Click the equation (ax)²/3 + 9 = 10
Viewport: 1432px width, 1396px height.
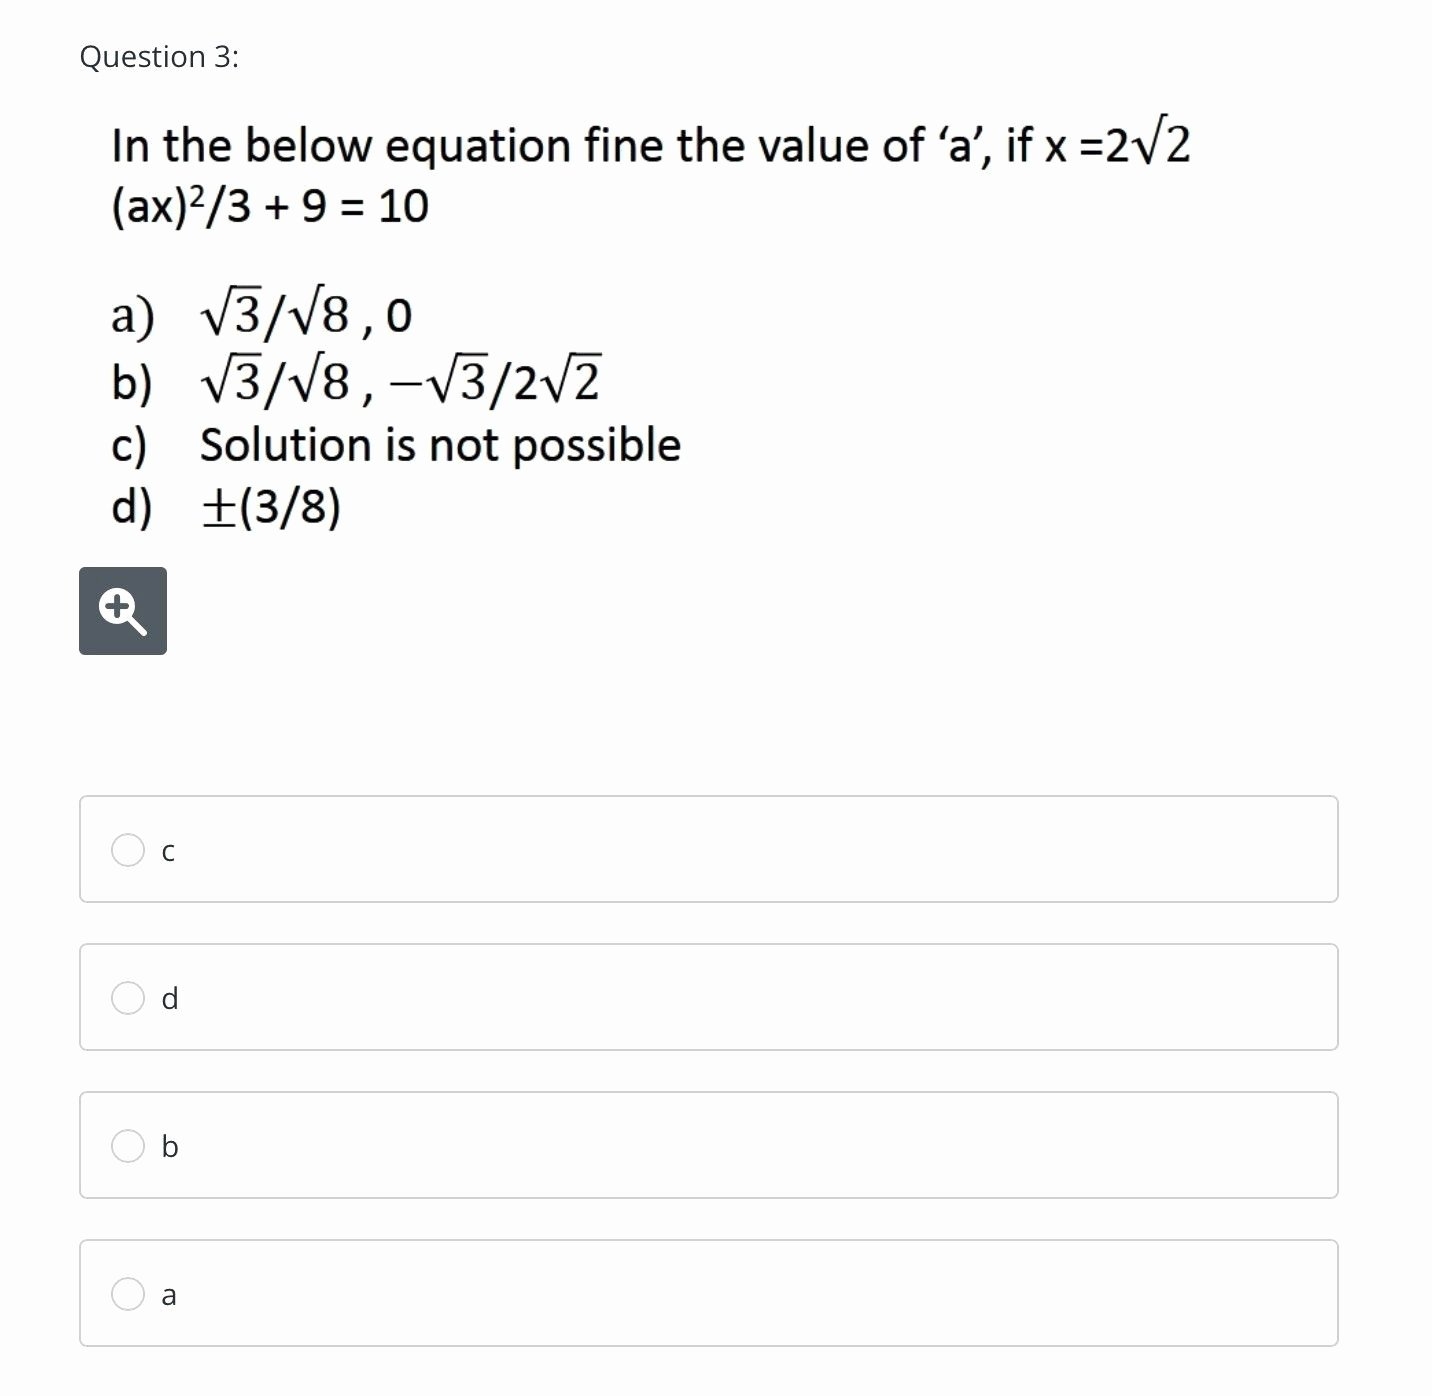pos(270,207)
